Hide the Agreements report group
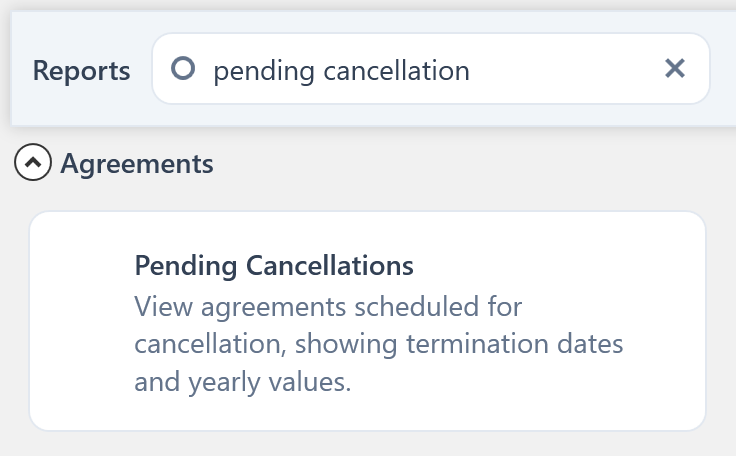This screenshot has width=736, height=456. click(33, 163)
